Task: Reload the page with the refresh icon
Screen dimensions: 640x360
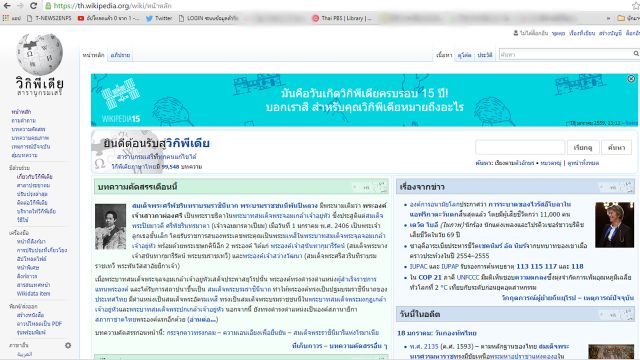Action: pos(33,6)
